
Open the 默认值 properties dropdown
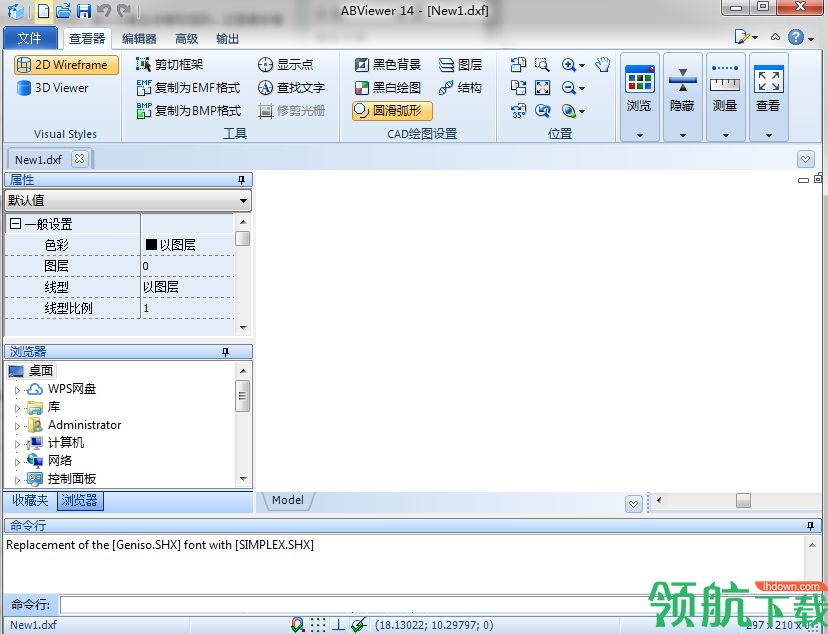pos(243,201)
